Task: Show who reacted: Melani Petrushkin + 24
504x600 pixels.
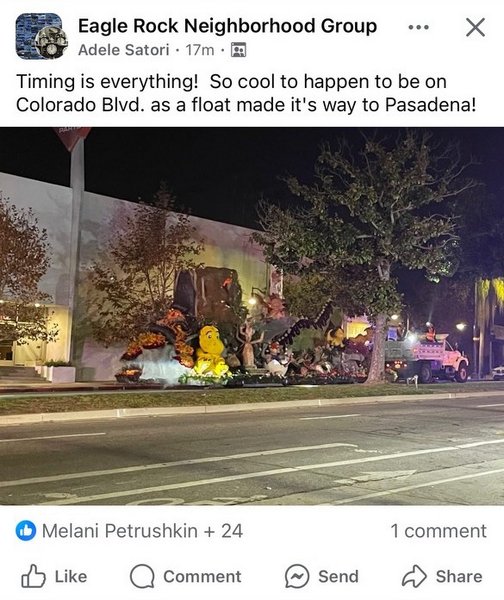Action: [142, 531]
